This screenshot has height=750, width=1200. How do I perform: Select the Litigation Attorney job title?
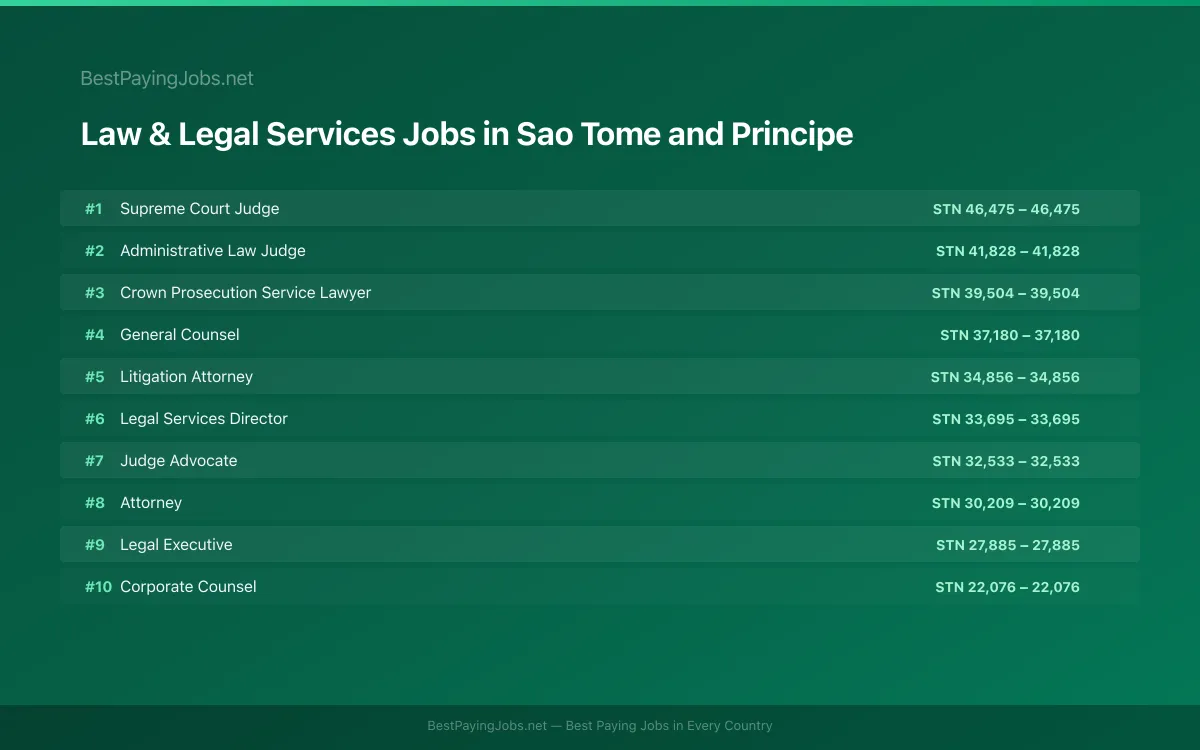187,377
